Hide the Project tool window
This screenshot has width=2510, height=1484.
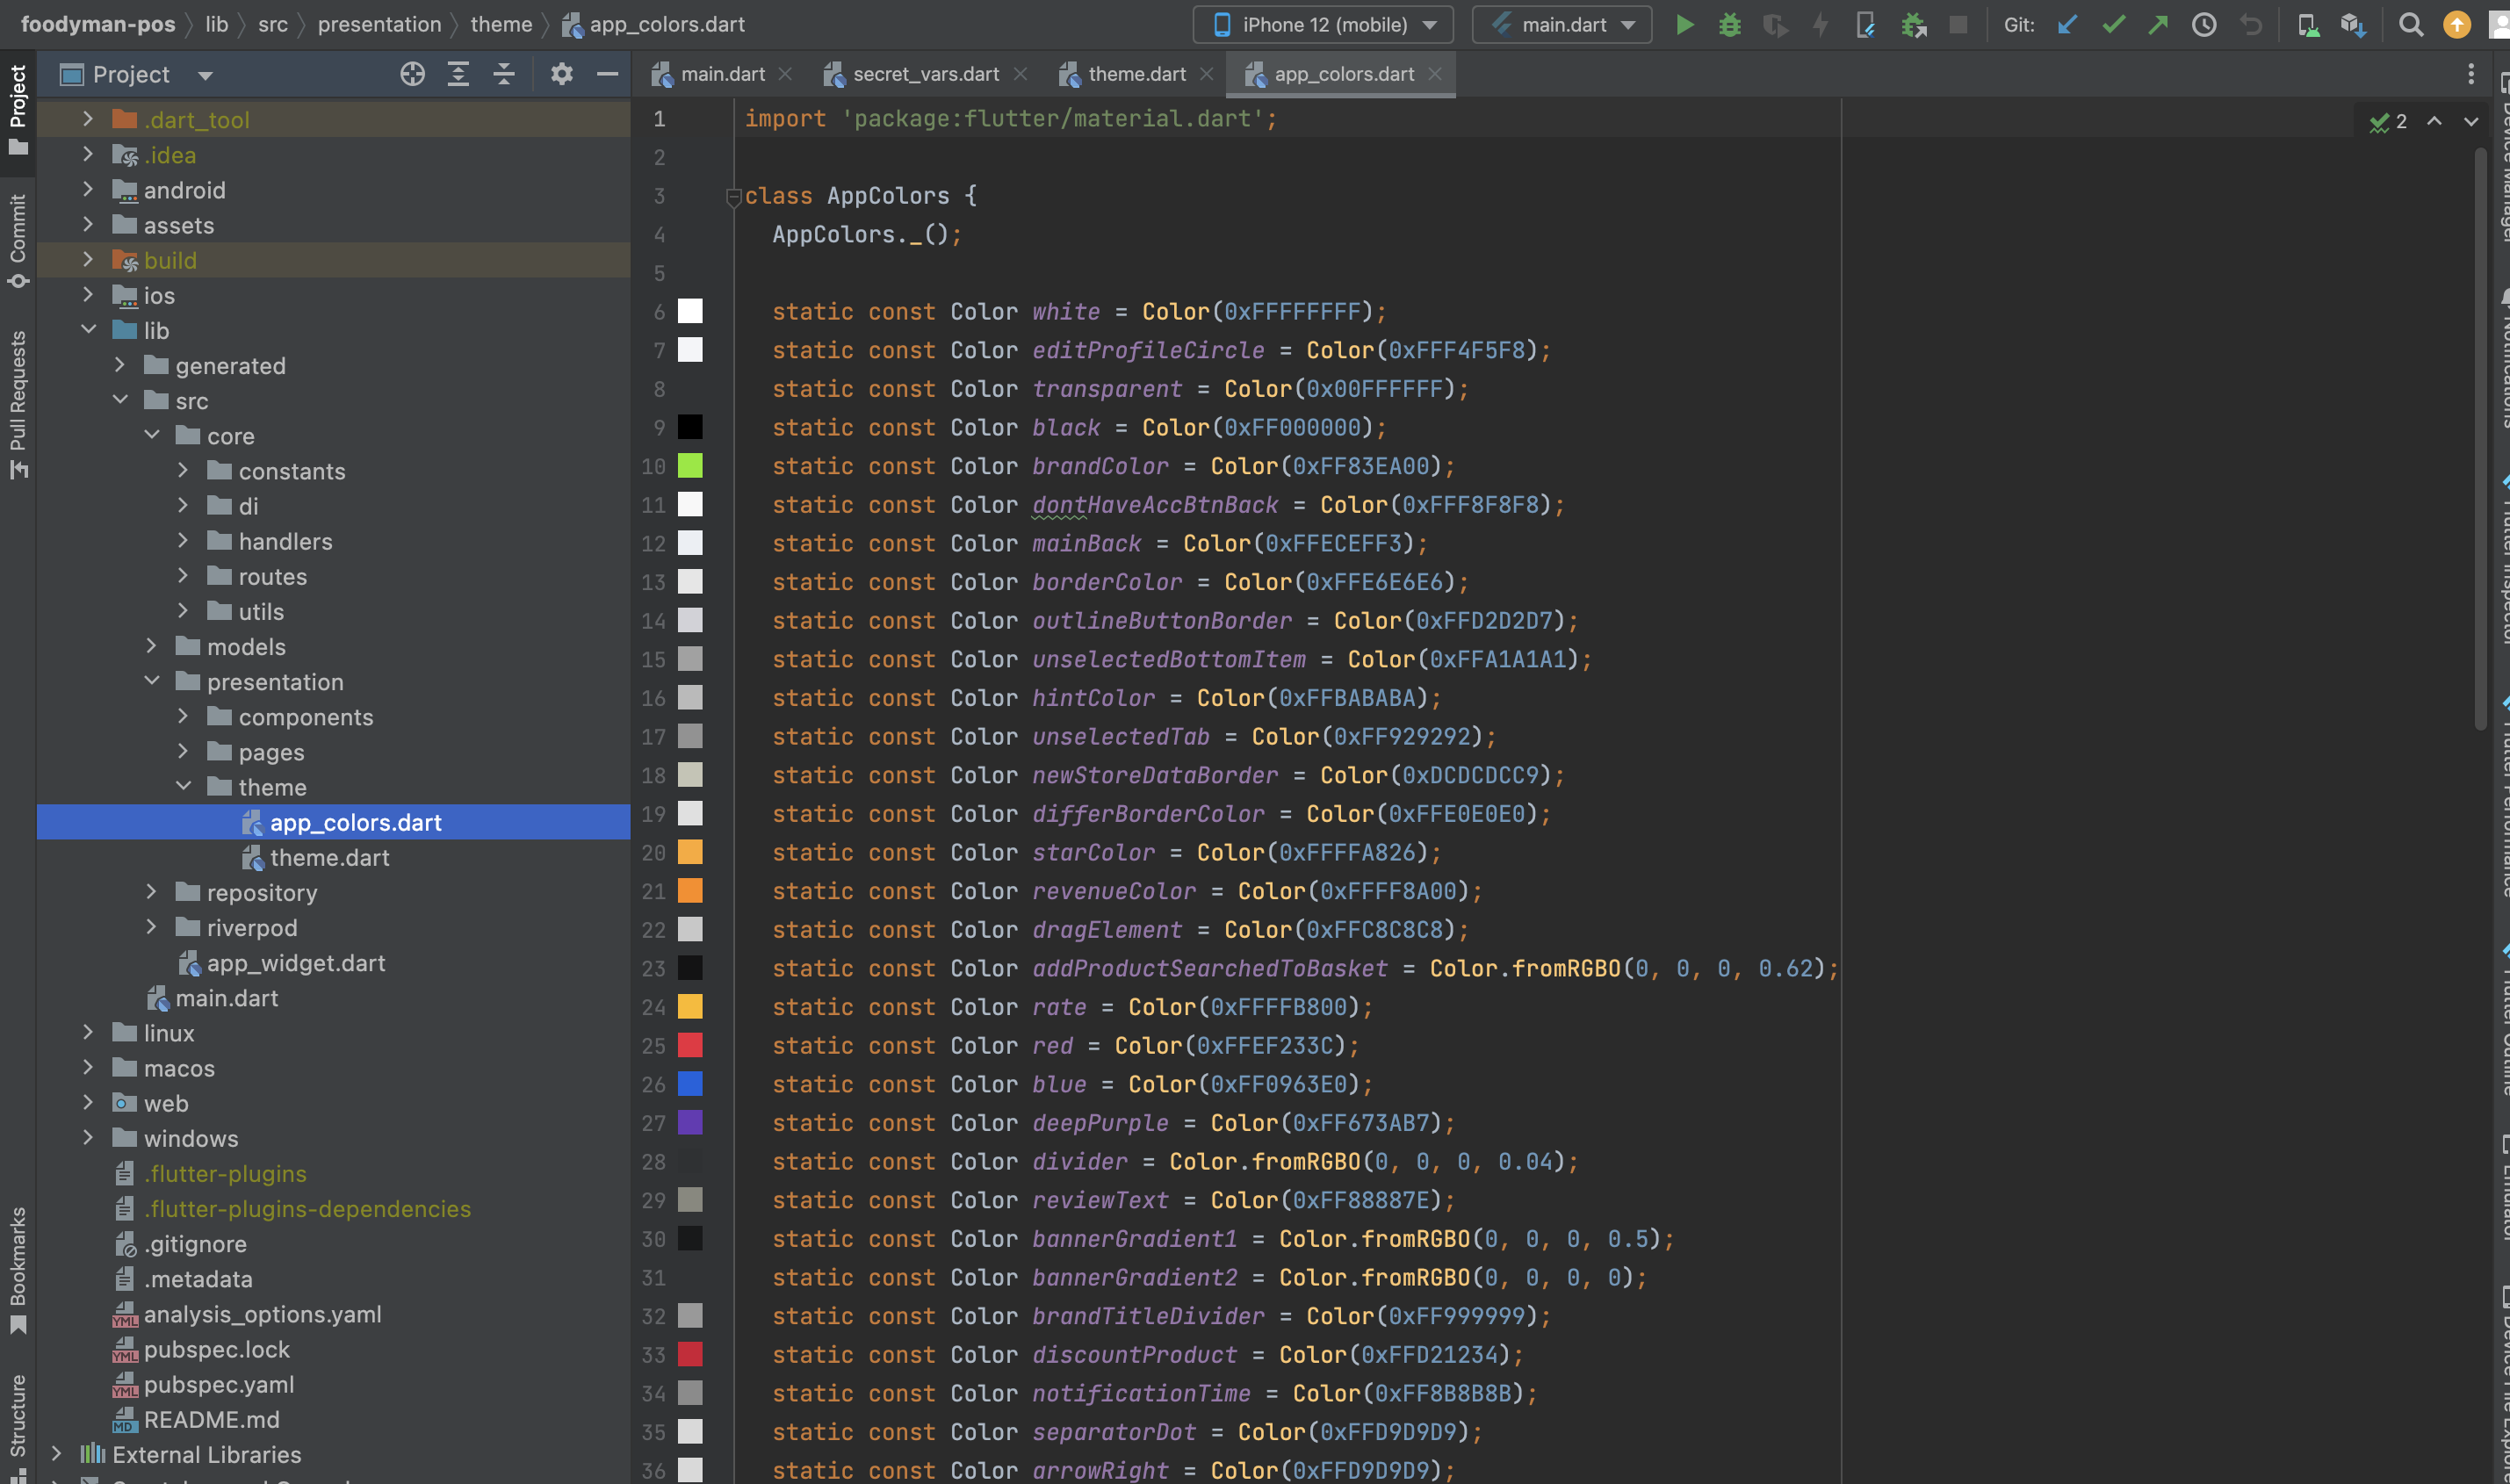(607, 74)
